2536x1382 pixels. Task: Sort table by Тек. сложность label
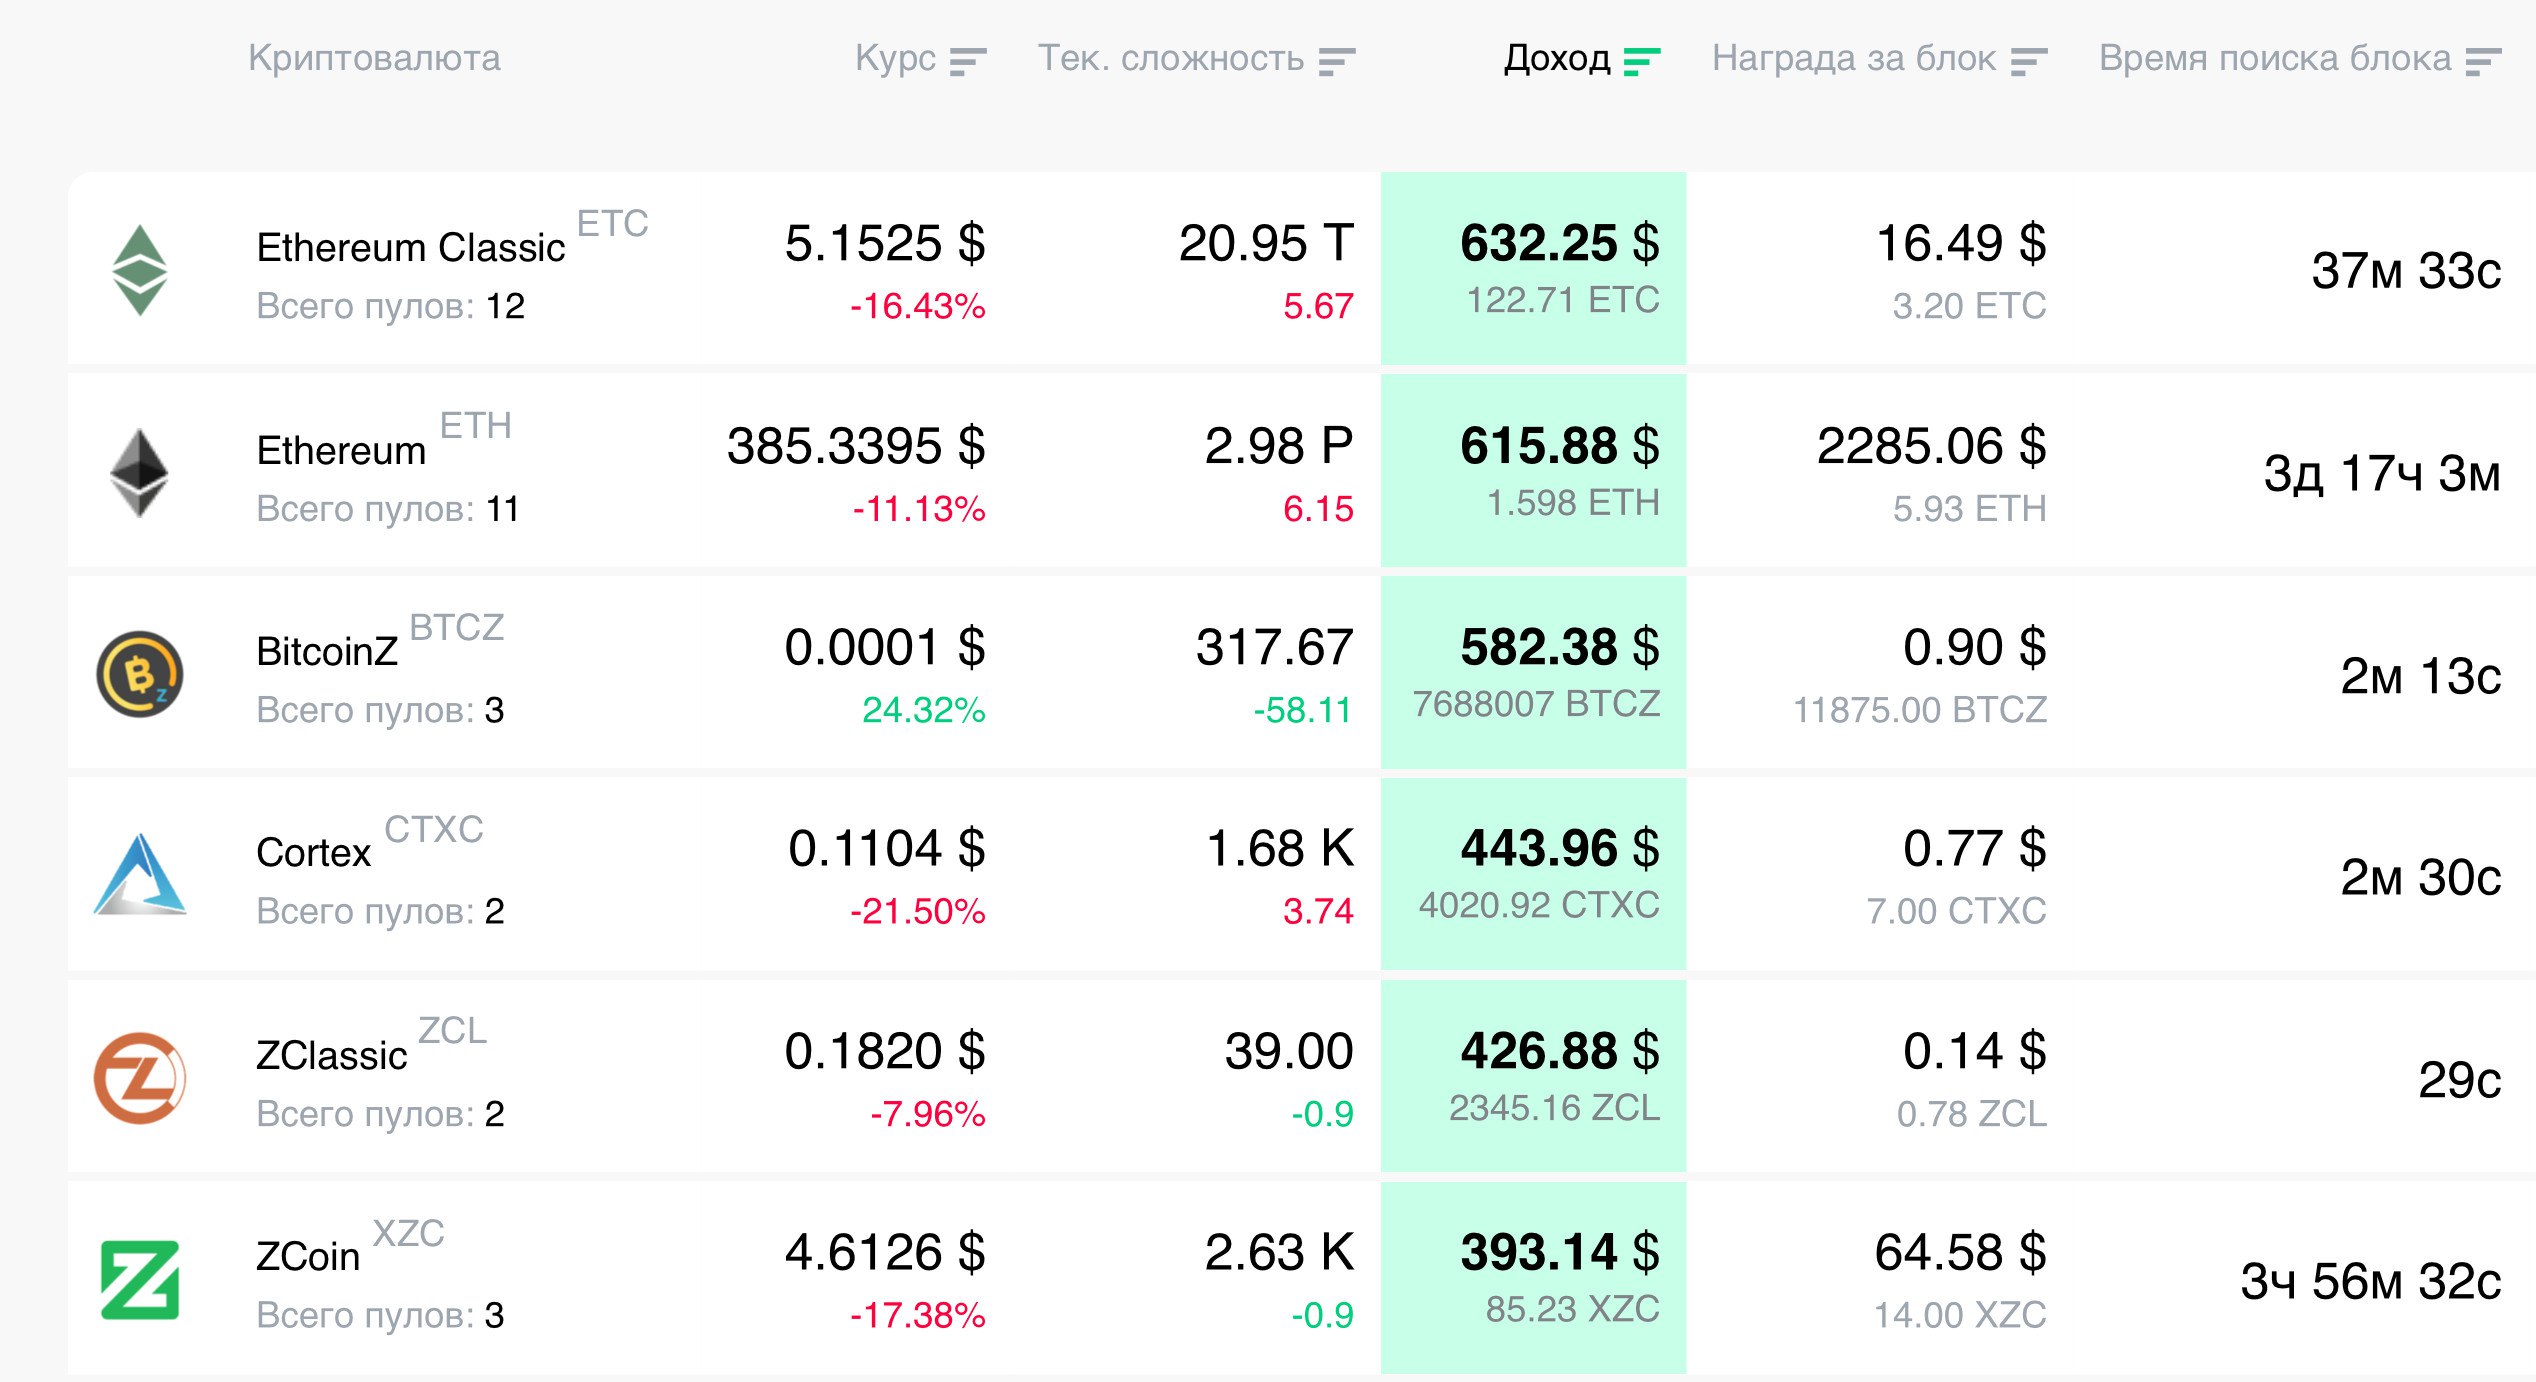coord(1171,58)
